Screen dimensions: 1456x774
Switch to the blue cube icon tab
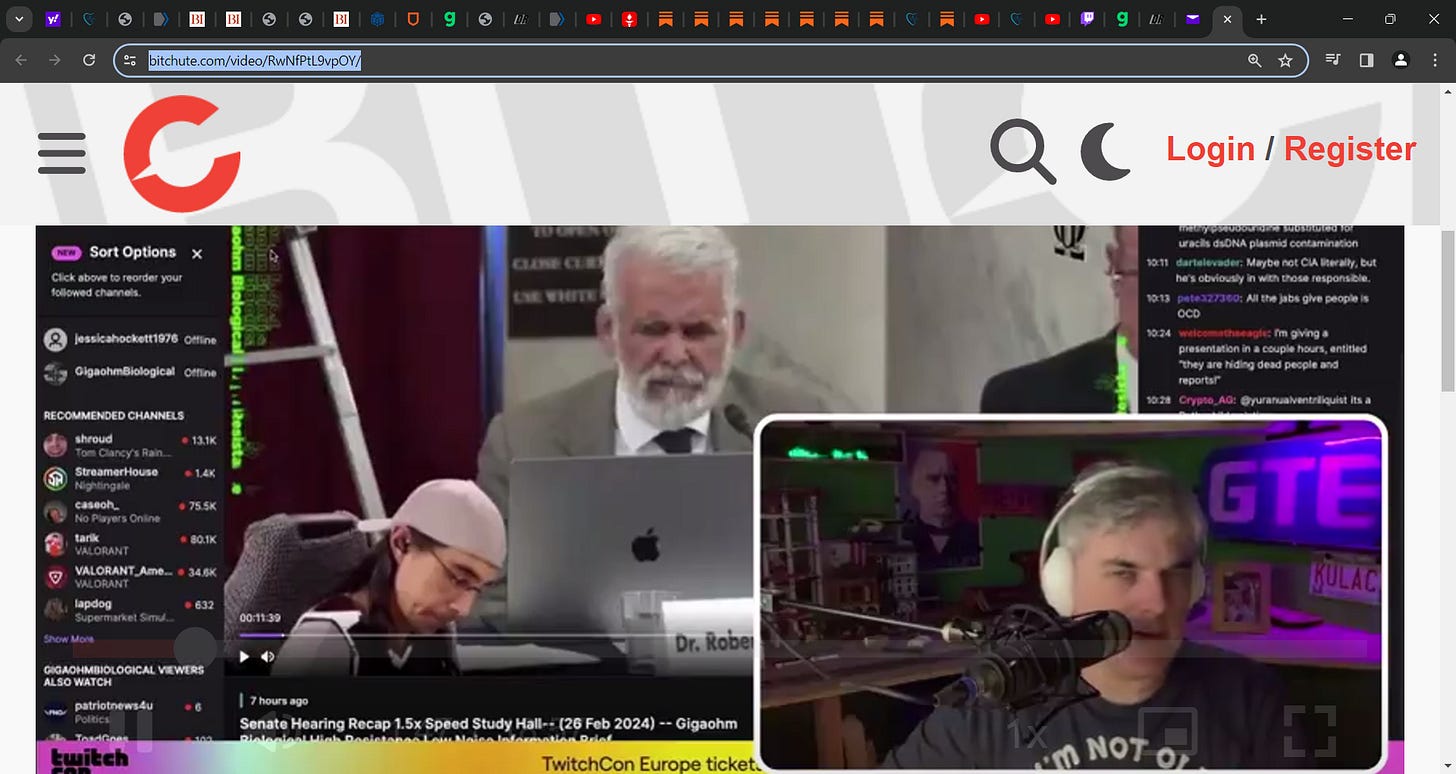(377, 19)
